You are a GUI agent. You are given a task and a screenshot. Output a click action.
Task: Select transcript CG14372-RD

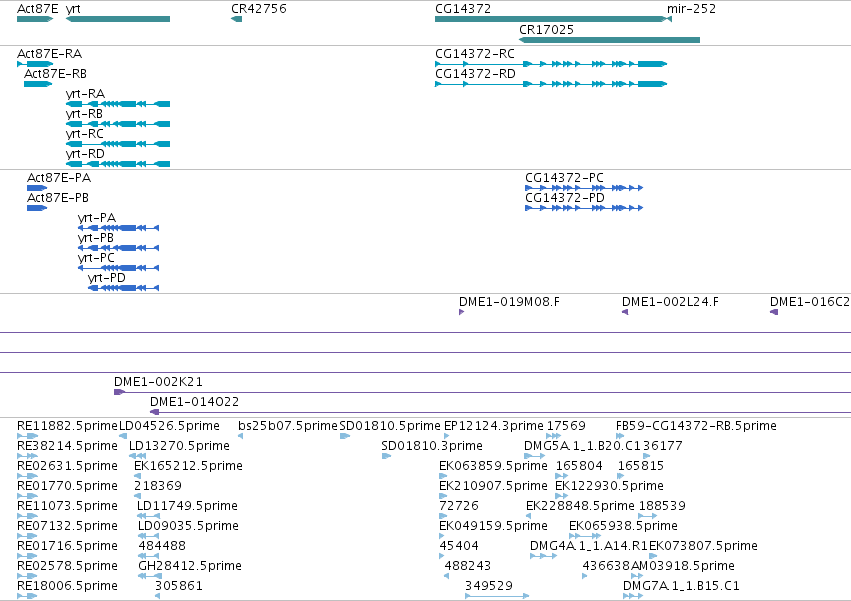[551, 84]
